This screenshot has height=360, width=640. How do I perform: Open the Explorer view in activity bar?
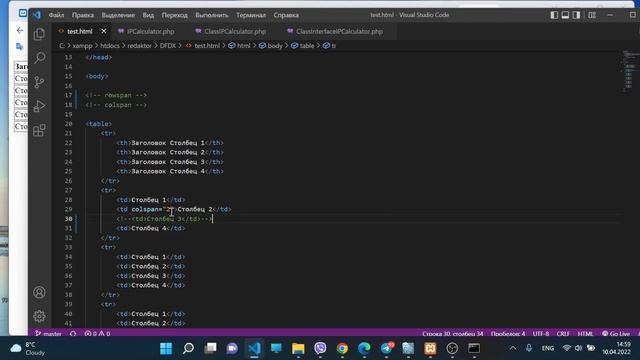tap(39, 34)
